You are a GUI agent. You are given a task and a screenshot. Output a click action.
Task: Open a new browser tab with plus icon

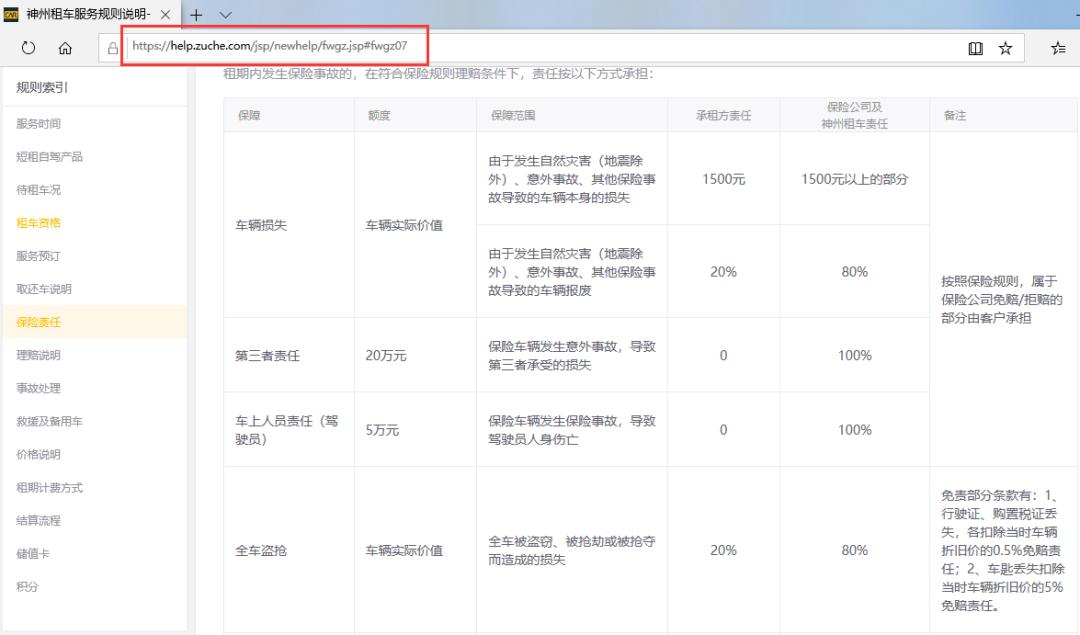[196, 15]
